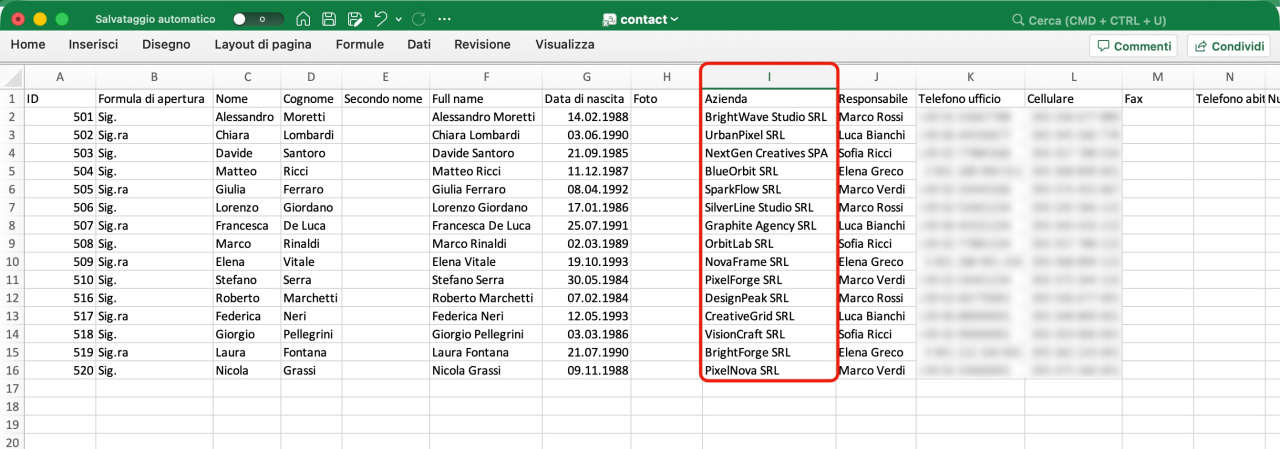Open the contact file name dropdown

pos(641,19)
